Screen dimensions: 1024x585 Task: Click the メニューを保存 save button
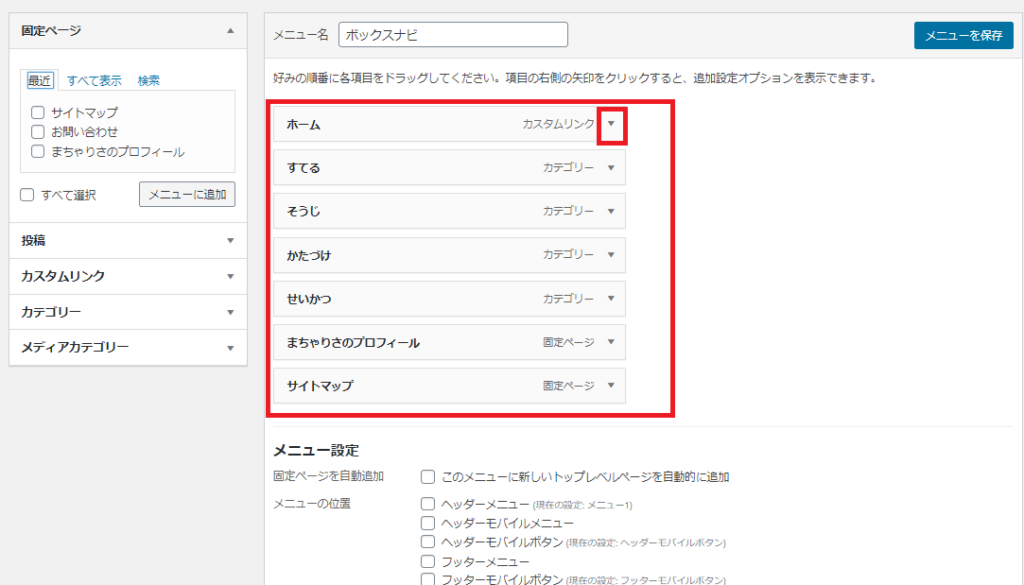963,33
